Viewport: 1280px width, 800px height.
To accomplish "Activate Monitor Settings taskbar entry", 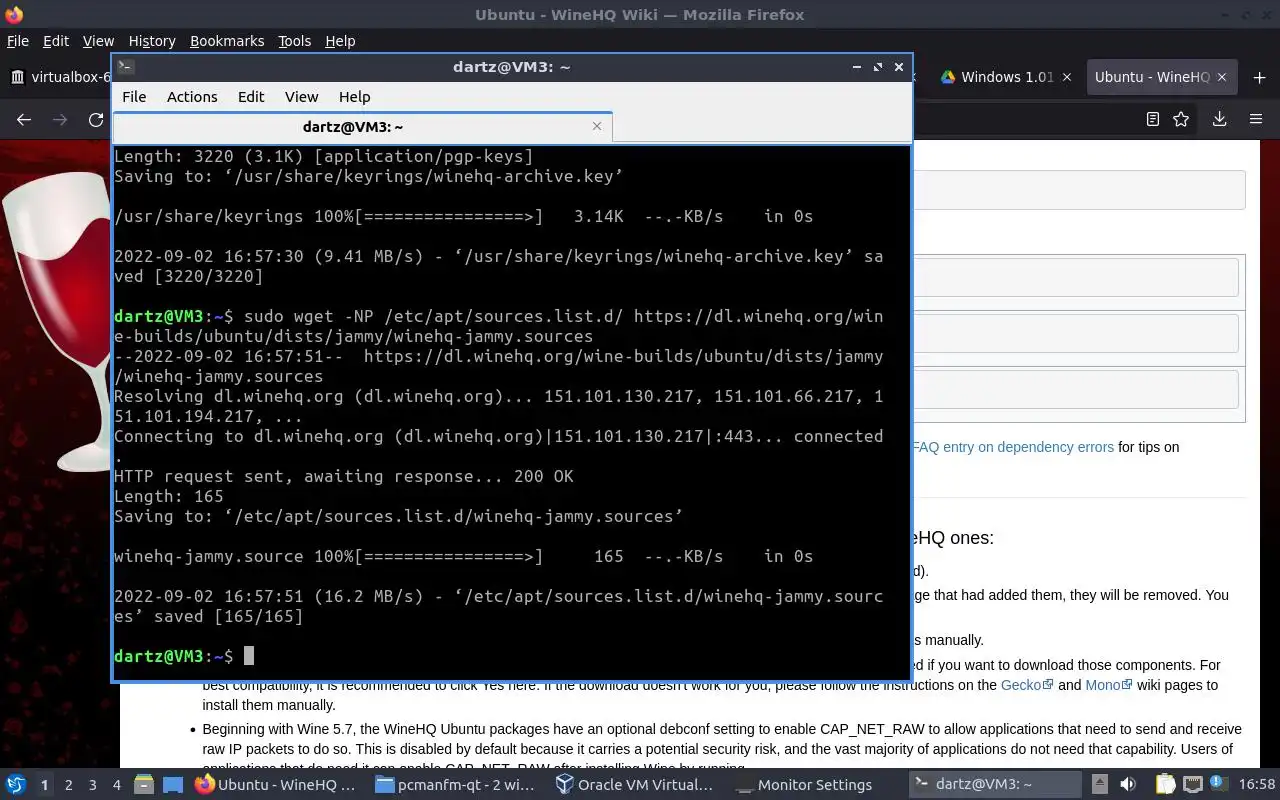I will [x=815, y=785].
